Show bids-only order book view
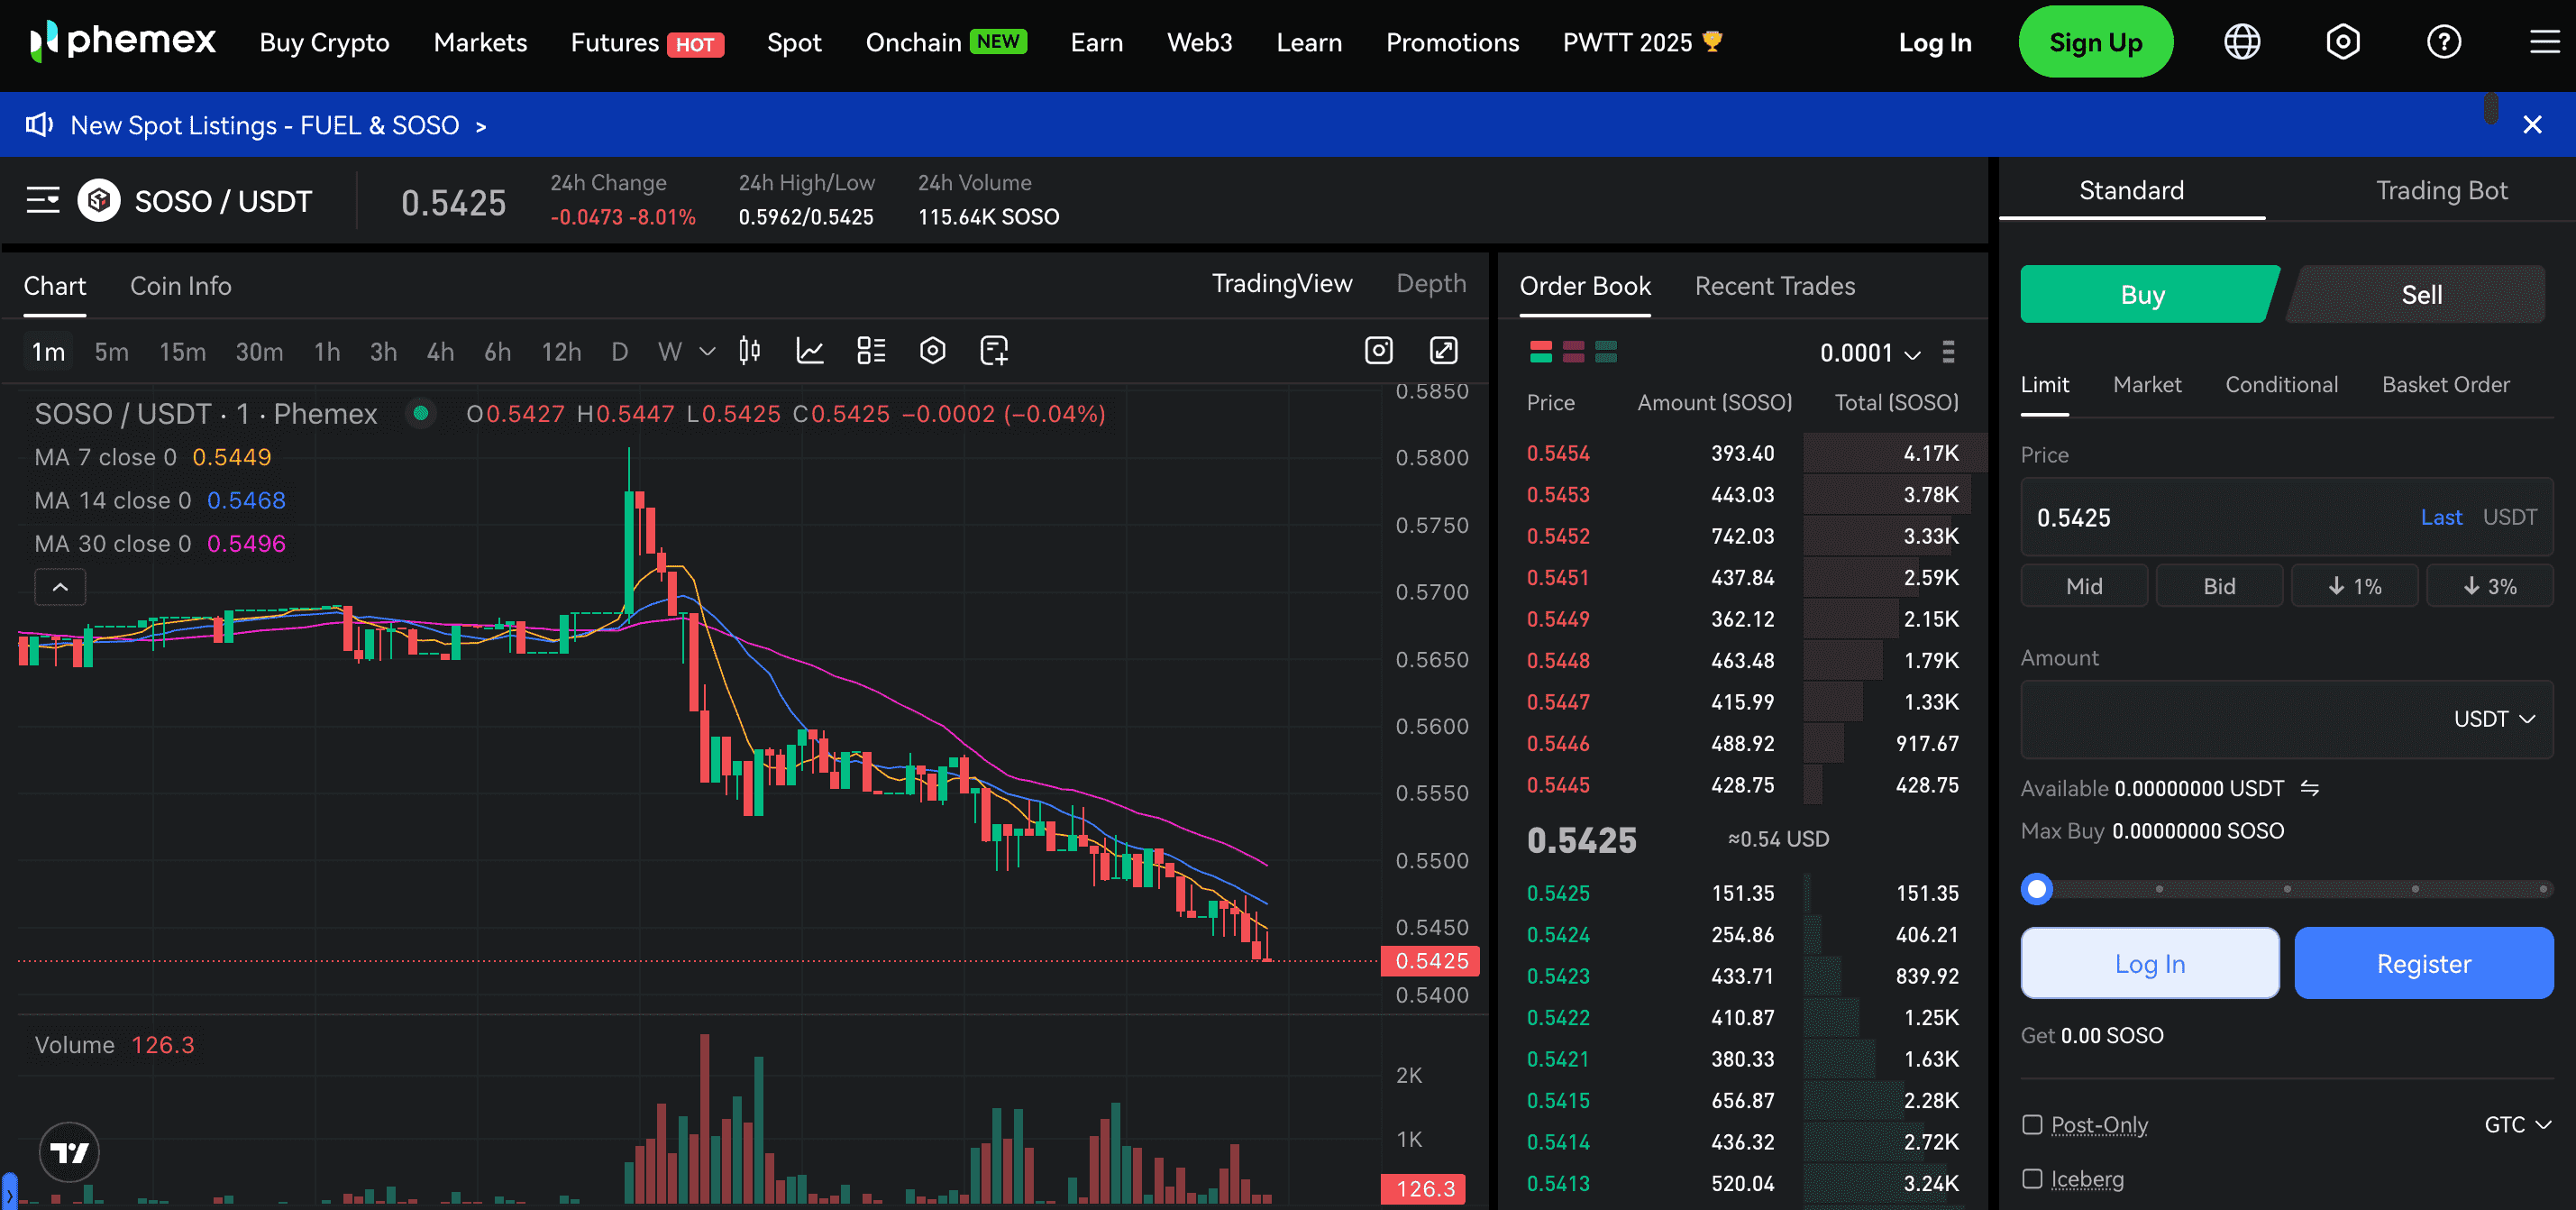The height and width of the screenshot is (1210, 2576). 1605,352
